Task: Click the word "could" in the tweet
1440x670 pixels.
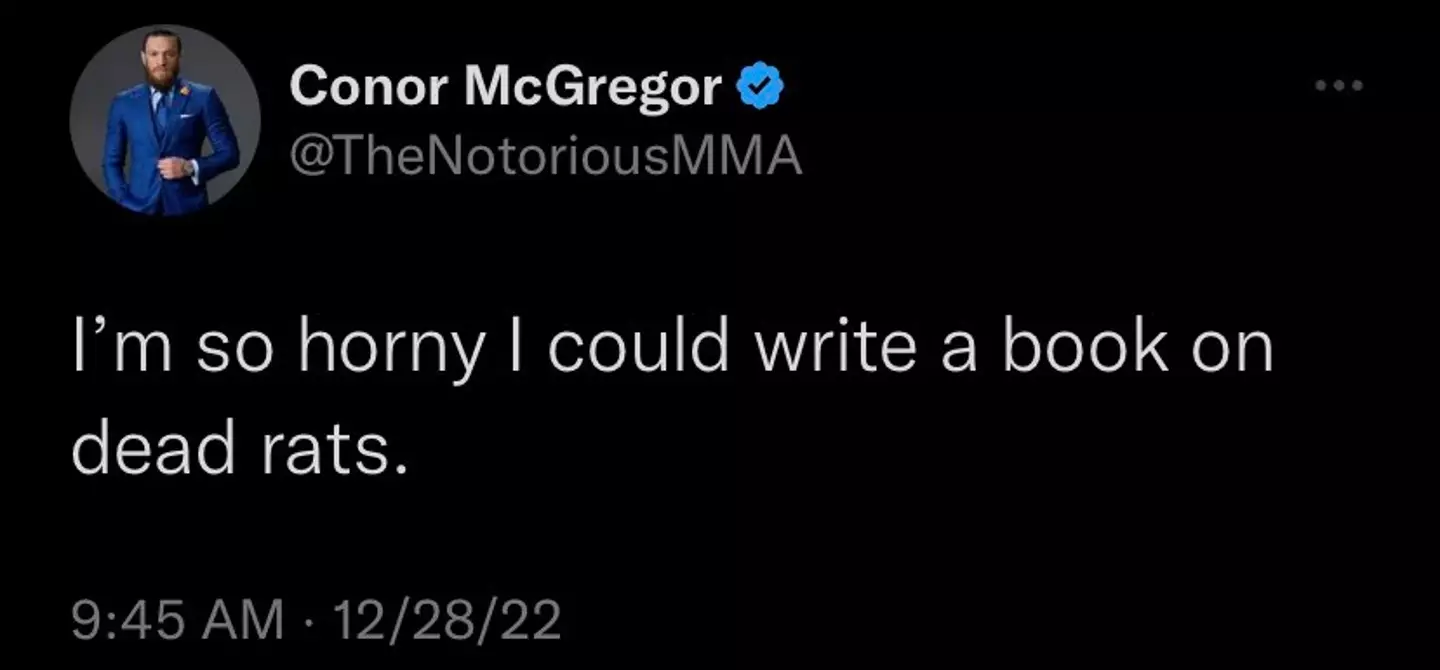Action: pos(638,347)
